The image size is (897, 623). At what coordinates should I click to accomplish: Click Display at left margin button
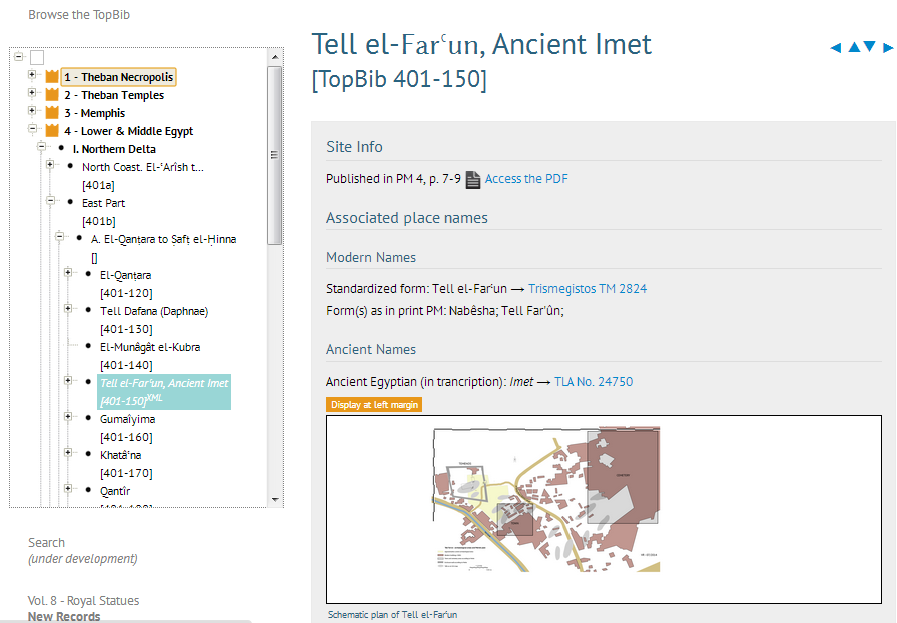pos(374,404)
